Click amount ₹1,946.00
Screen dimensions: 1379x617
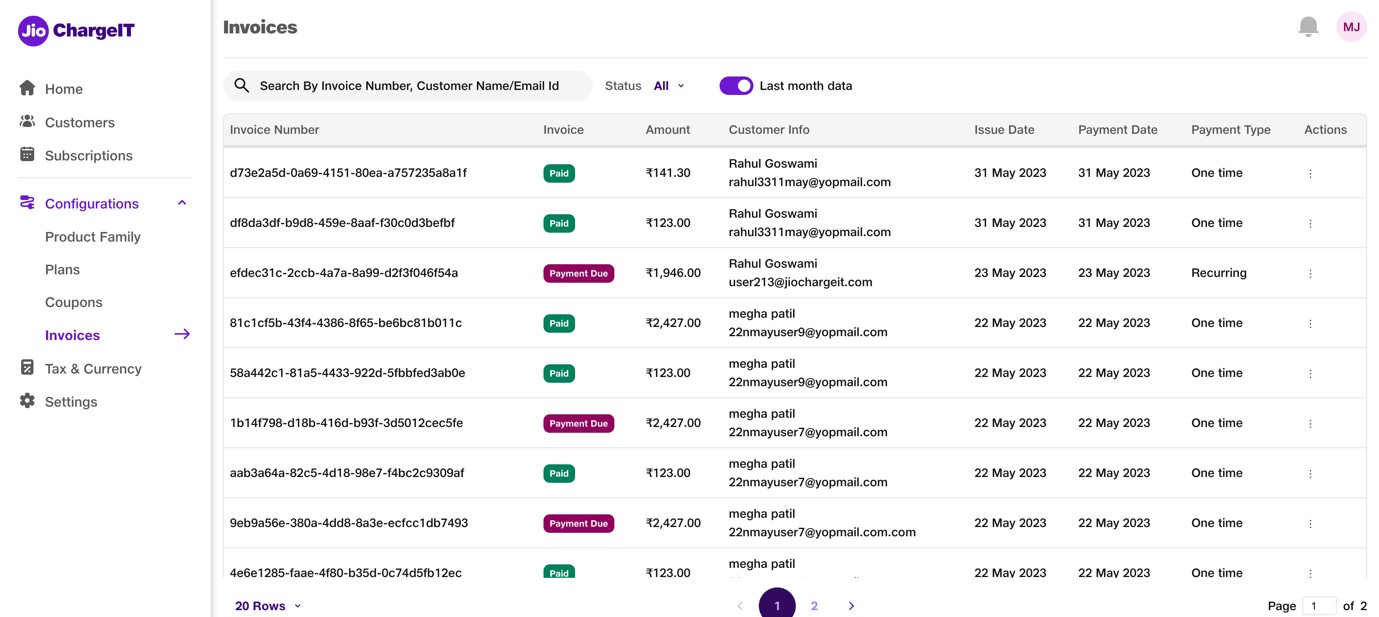(x=673, y=273)
